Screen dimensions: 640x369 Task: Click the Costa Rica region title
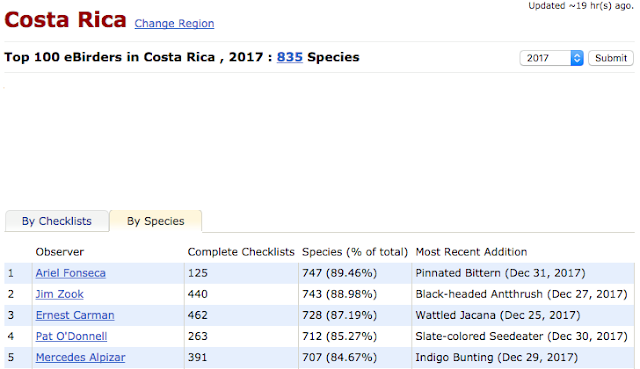pos(65,20)
